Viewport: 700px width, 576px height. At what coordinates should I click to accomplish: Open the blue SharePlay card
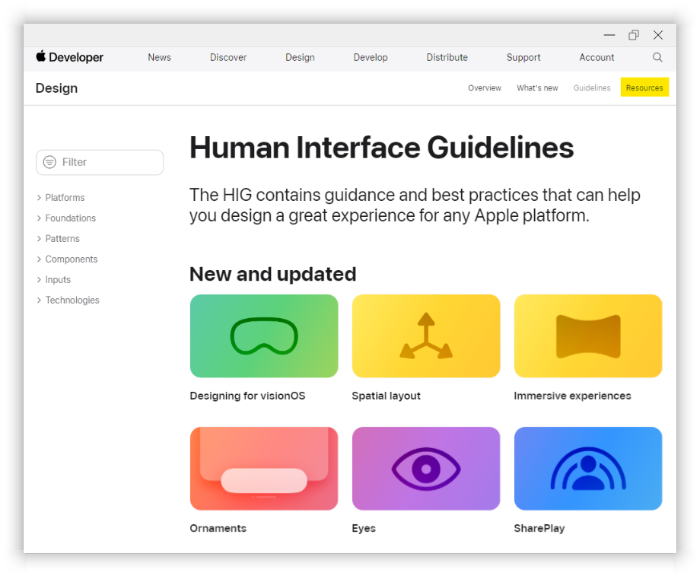coord(588,468)
